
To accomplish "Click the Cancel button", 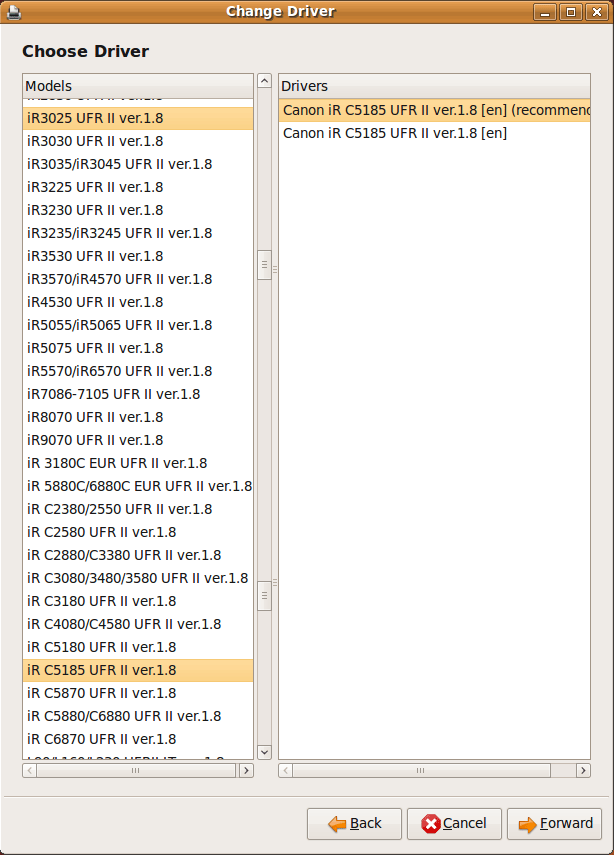I will (x=454, y=823).
